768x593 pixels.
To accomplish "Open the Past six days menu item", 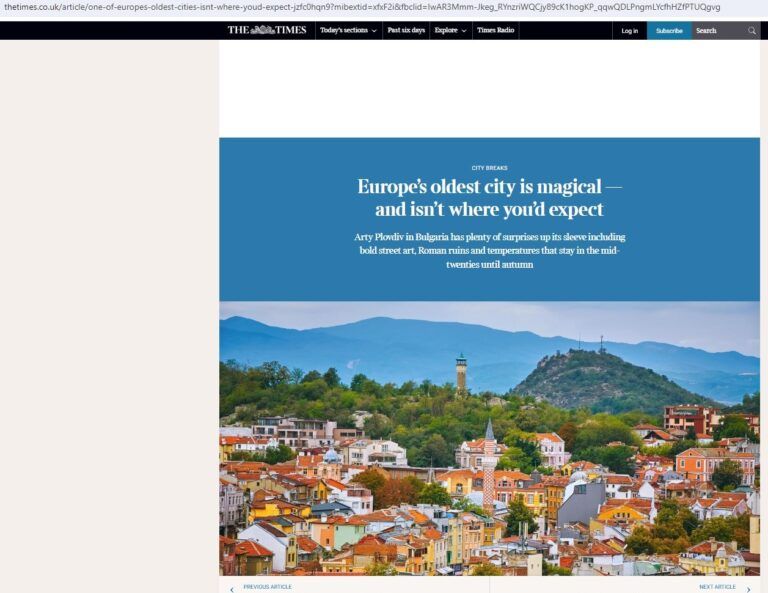I will [406, 31].
